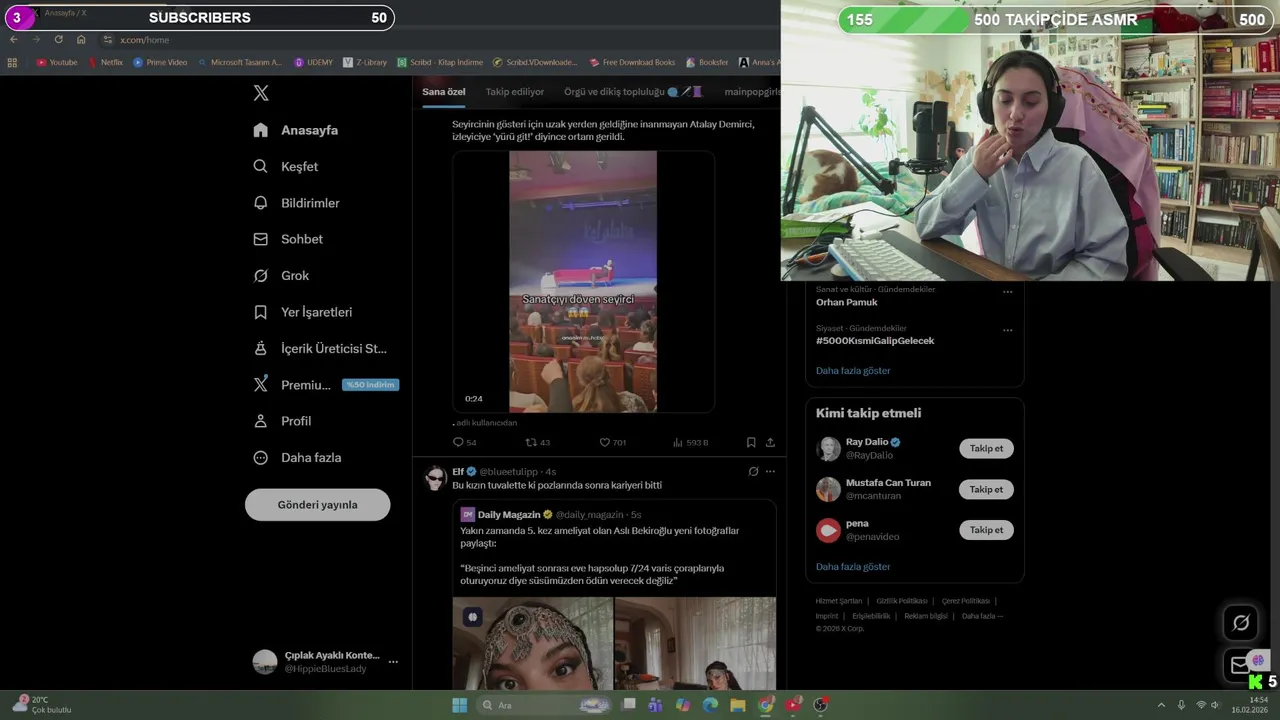Screen dimensions: 1280x720
Task: Show more trends via Daha fazla göster
Action: tap(853, 371)
